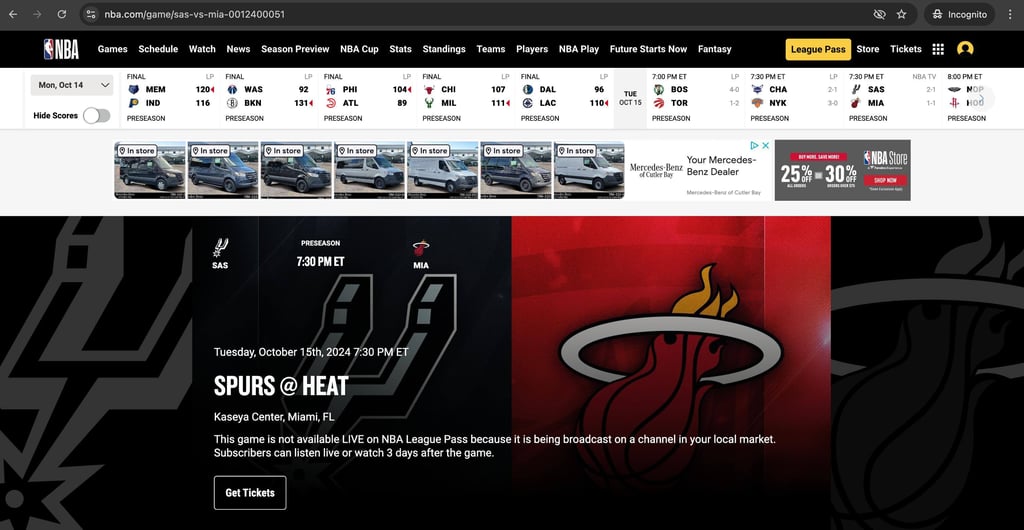This screenshot has width=1024, height=530.
Task: Click the tracking protection eye icon
Action: [880, 14]
